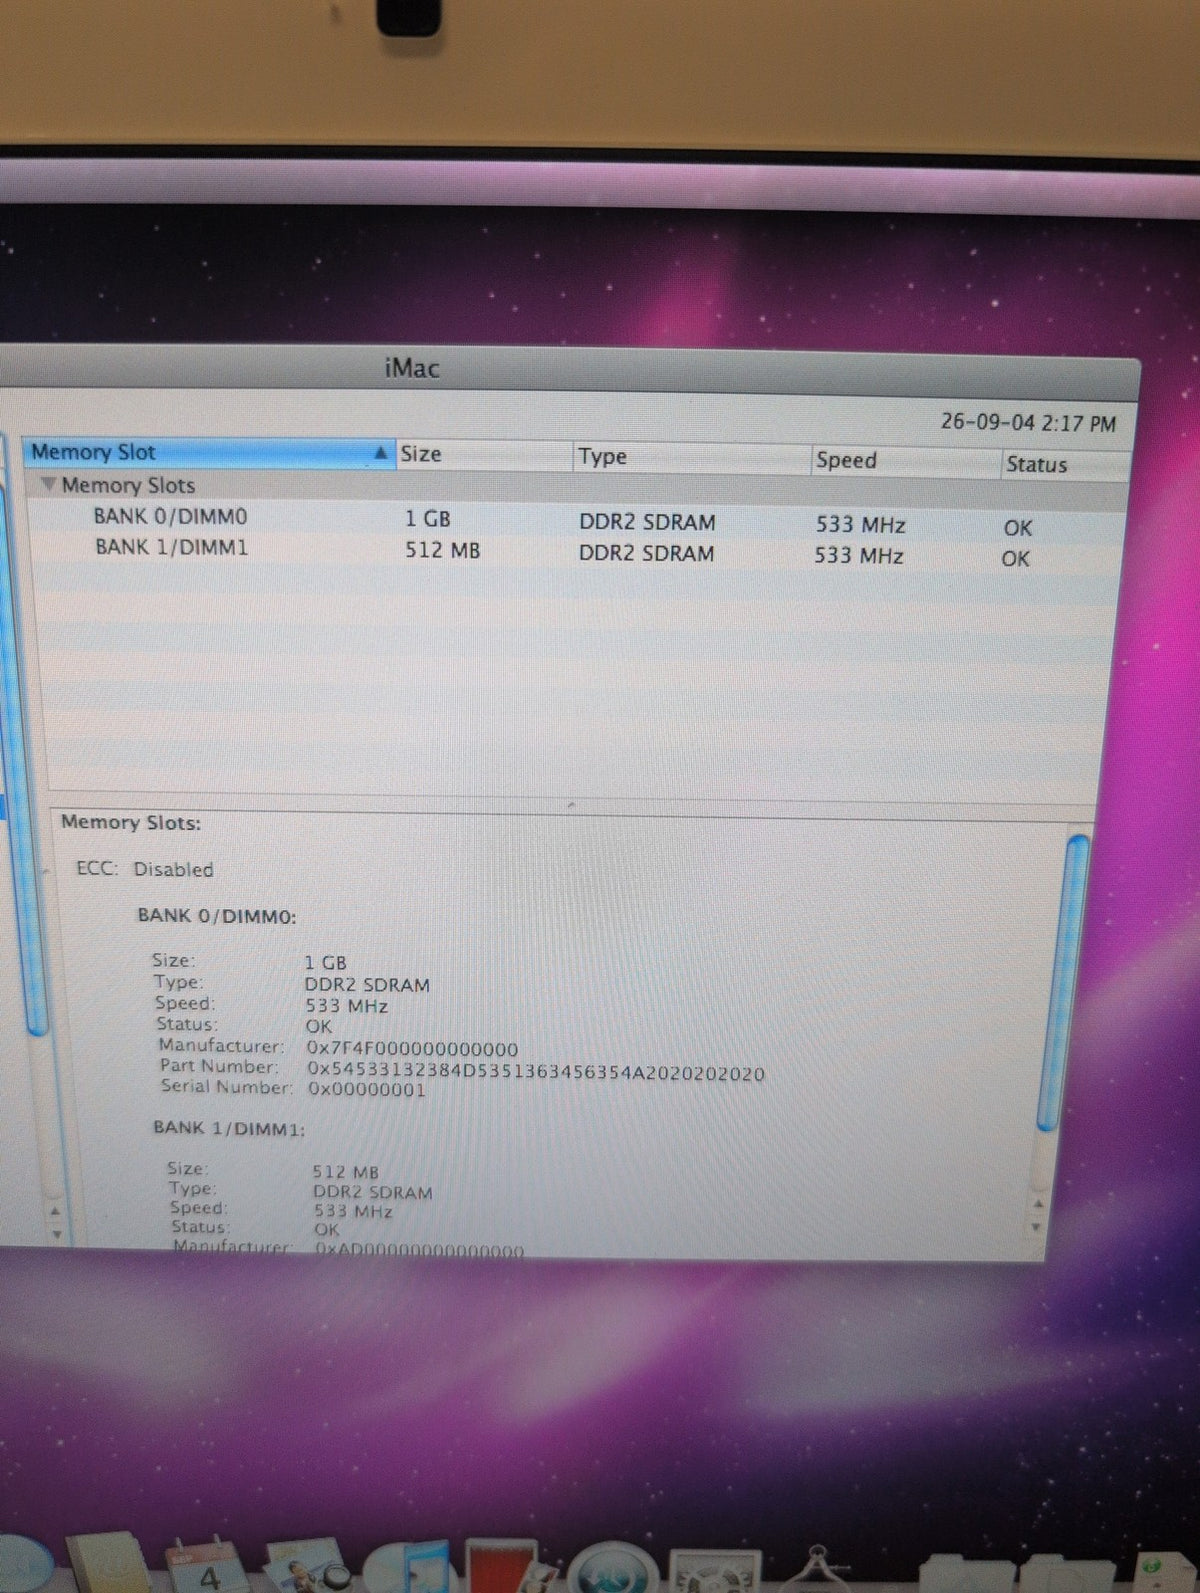Sort list by Speed column header
The image size is (1200, 1593).
tap(906, 461)
